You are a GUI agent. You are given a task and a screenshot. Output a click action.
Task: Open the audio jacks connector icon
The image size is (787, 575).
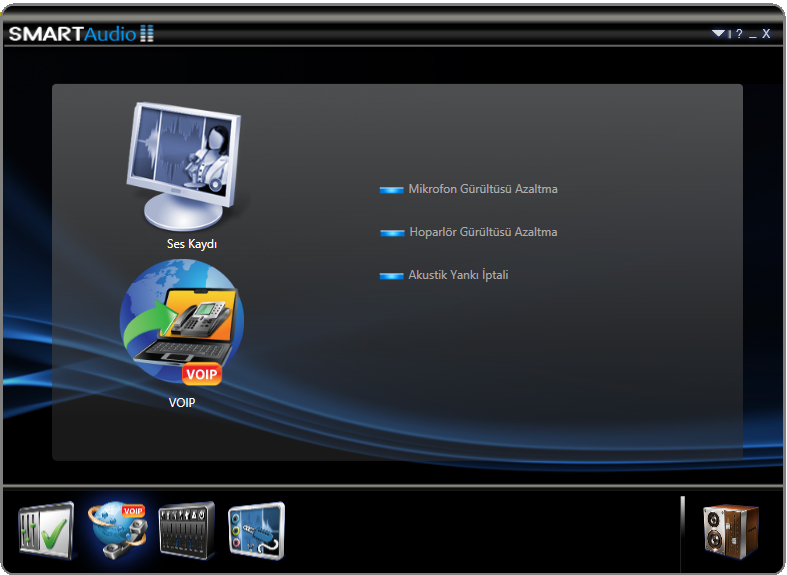pyautogui.click(x=256, y=531)
